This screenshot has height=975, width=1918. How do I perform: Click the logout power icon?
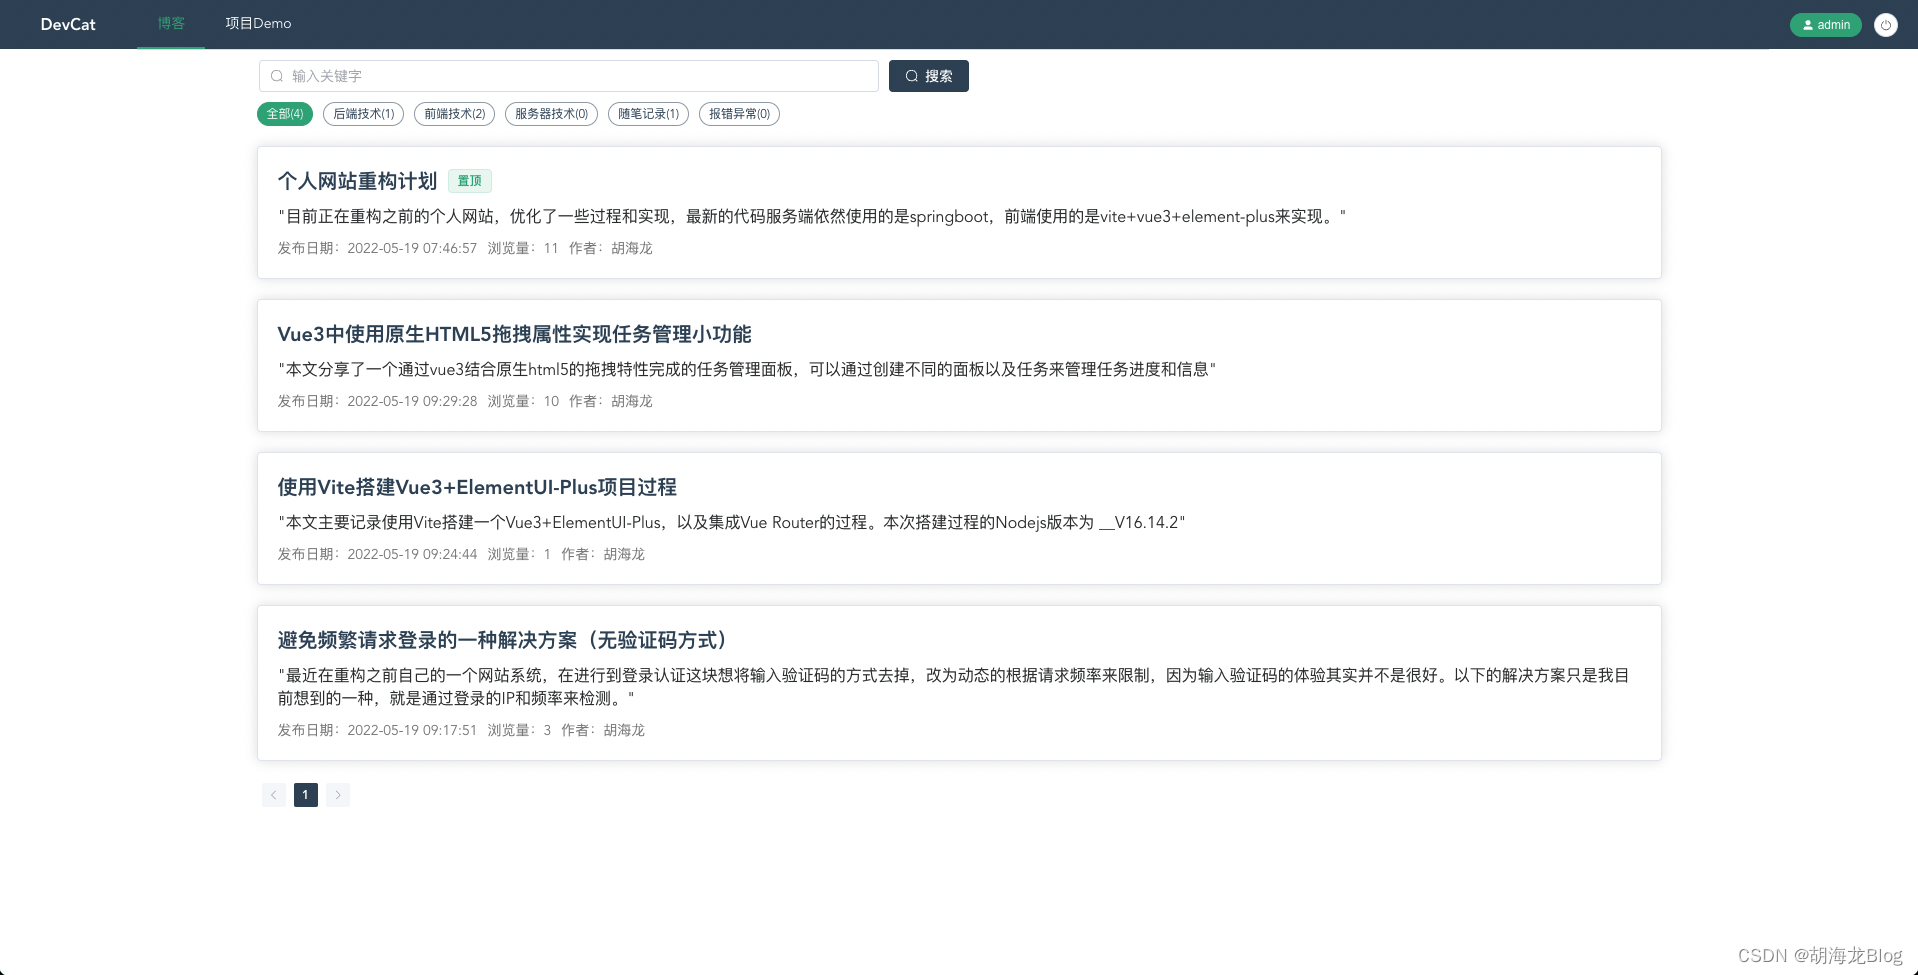click(1886, 24)
